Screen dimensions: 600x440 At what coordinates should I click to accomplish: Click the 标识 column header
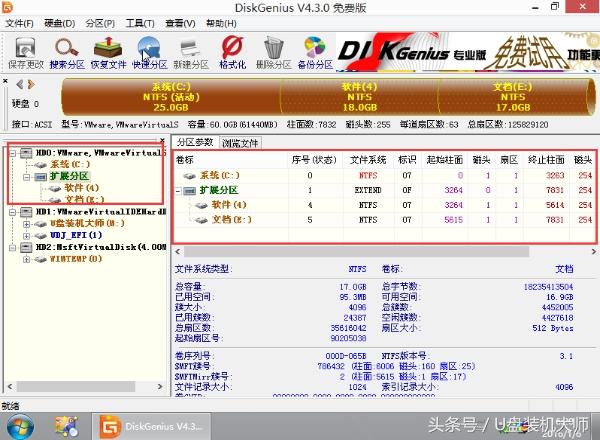[x=407, y=160]
